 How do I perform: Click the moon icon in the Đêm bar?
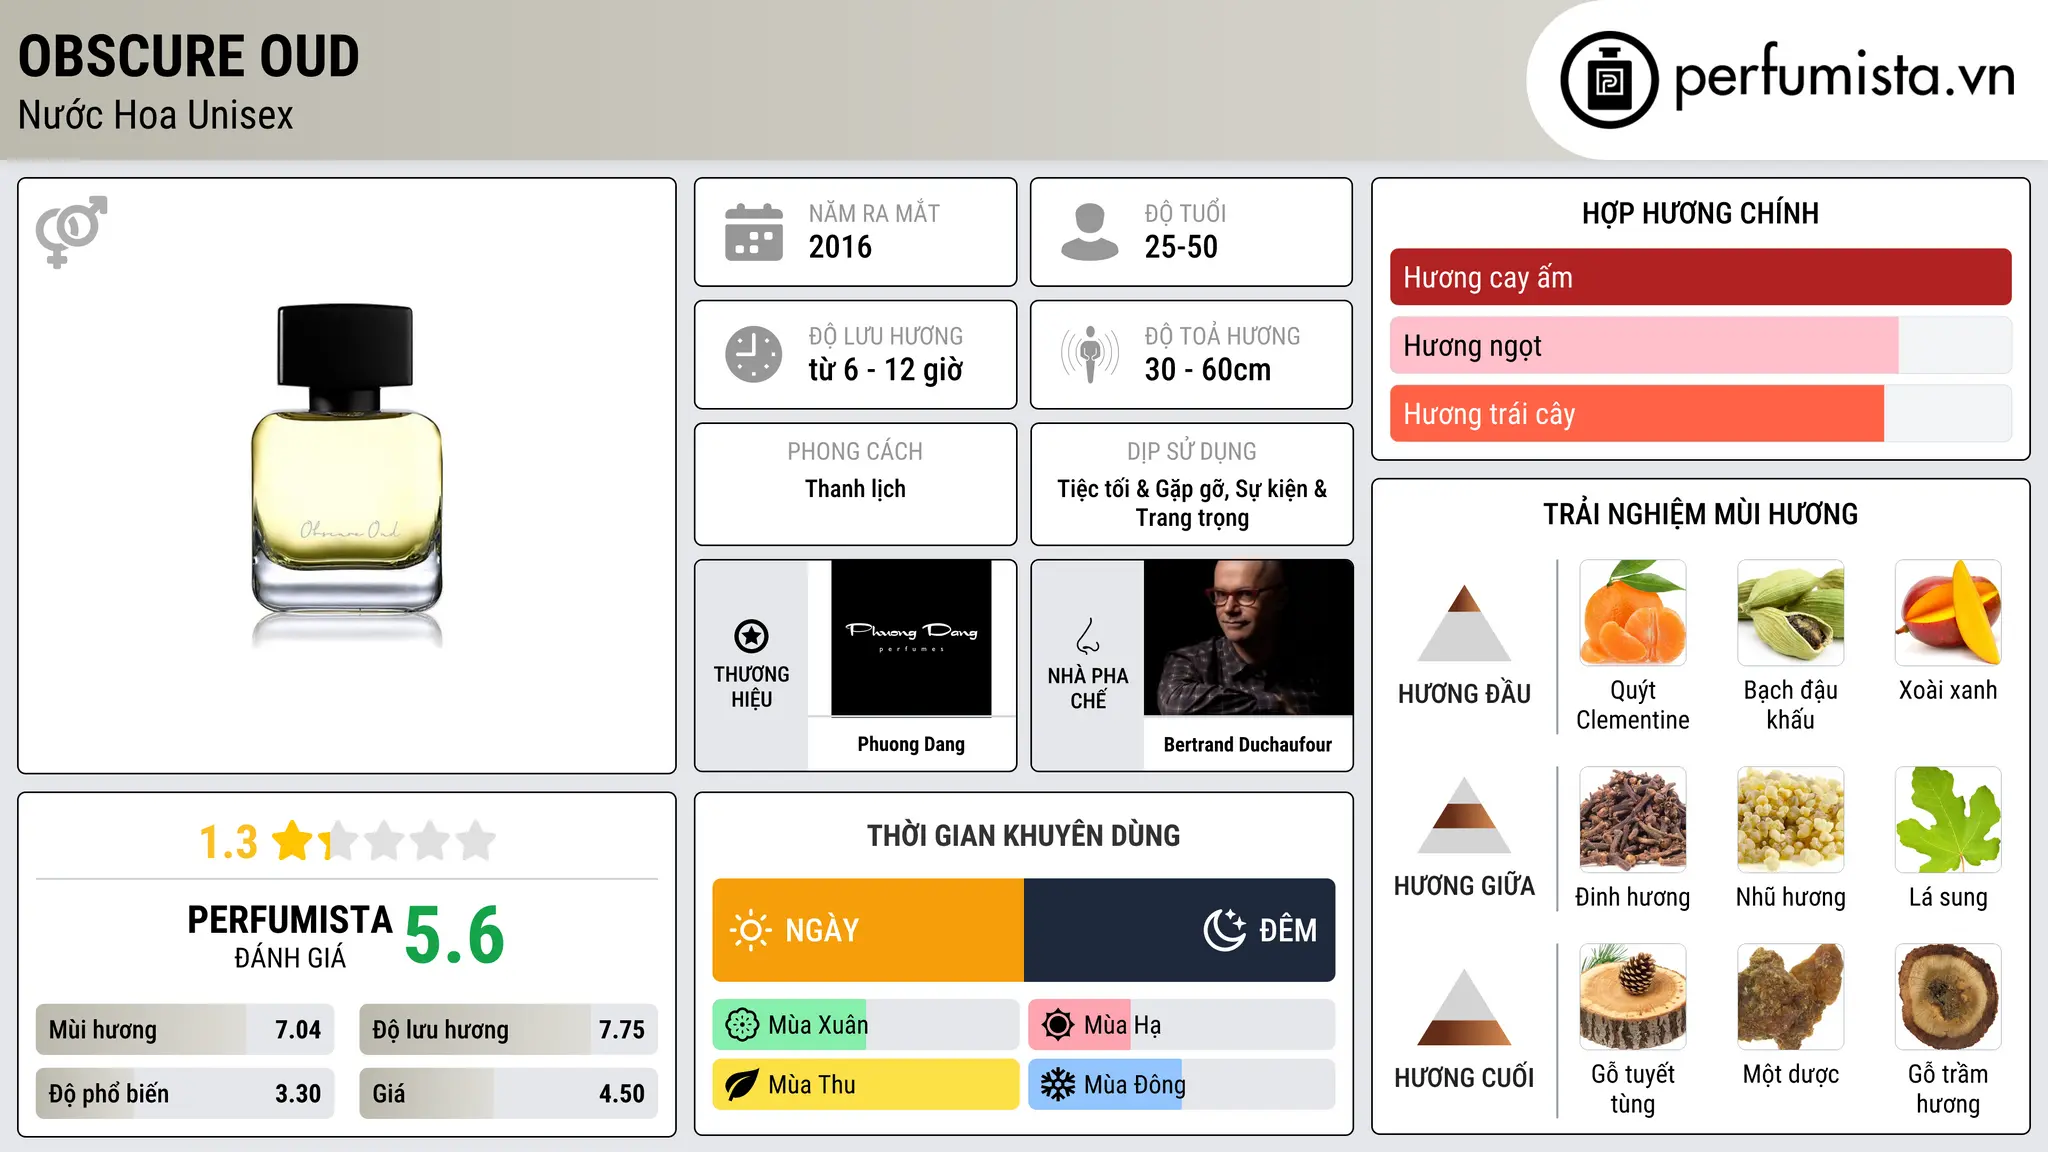tap(1224, 930)
